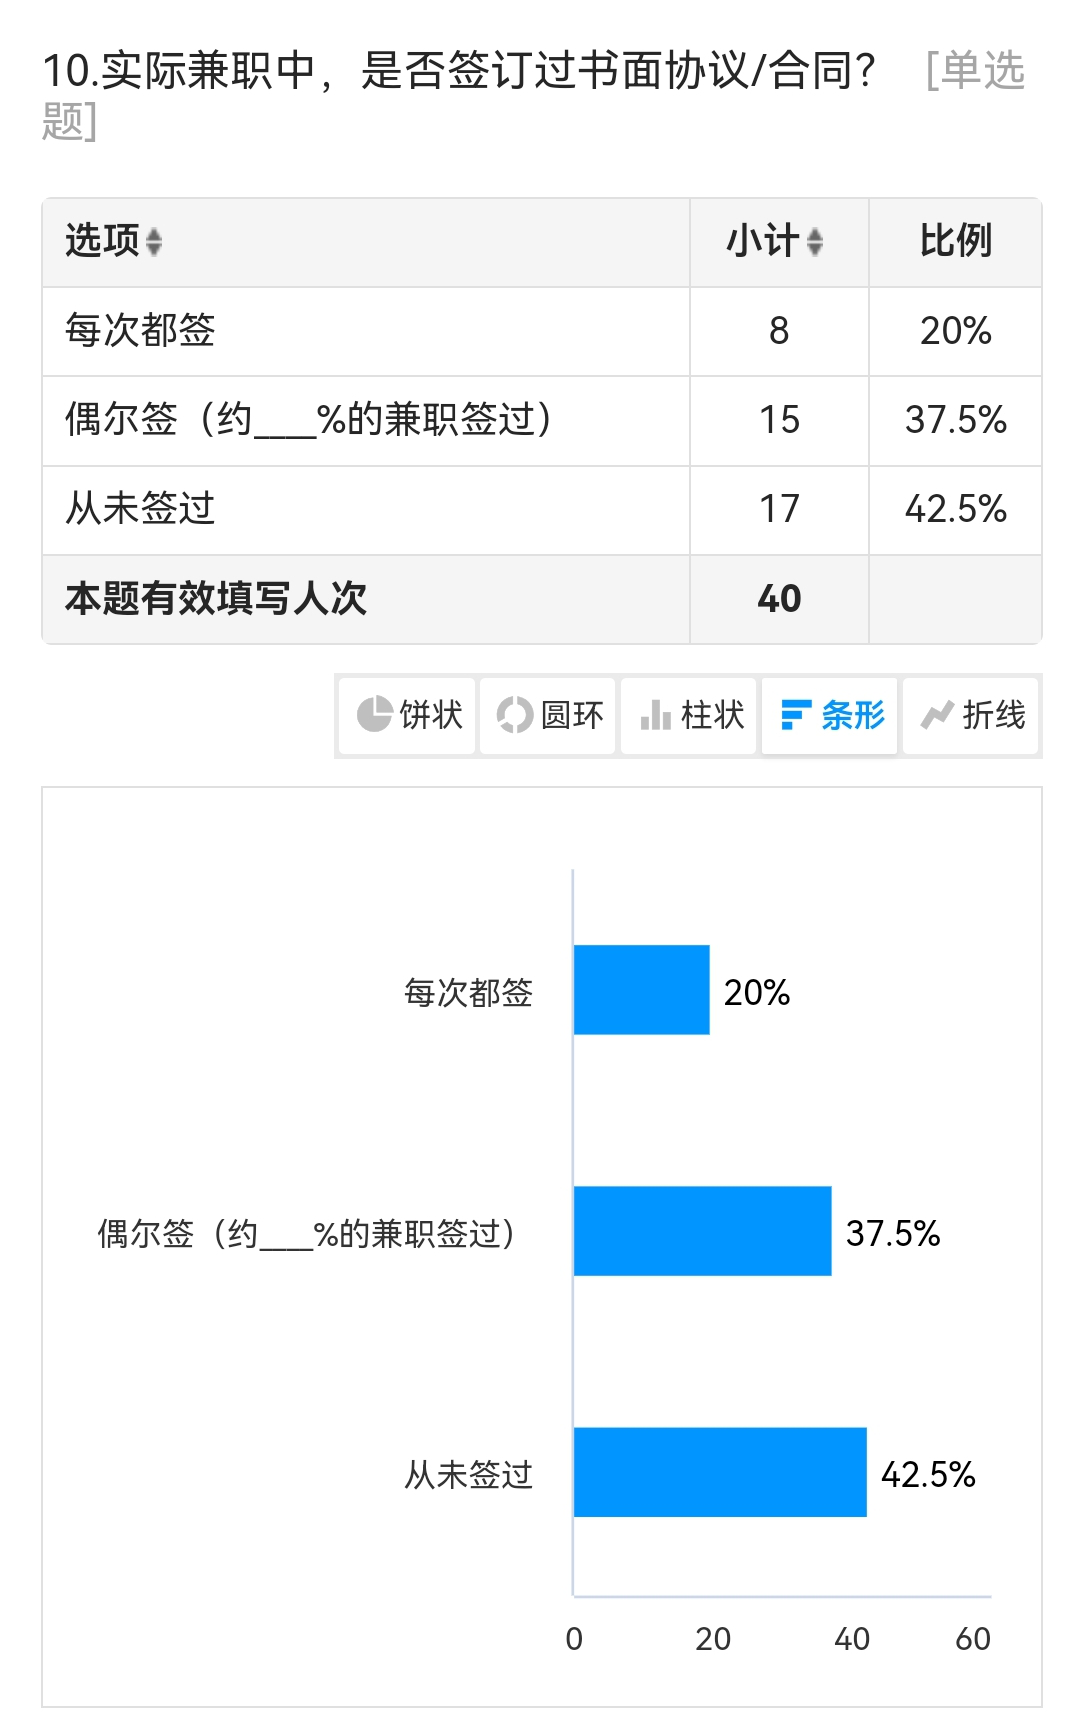
Task: Click the 37.5% bar for 偶尔签
Action: (x=703, y=1231)
